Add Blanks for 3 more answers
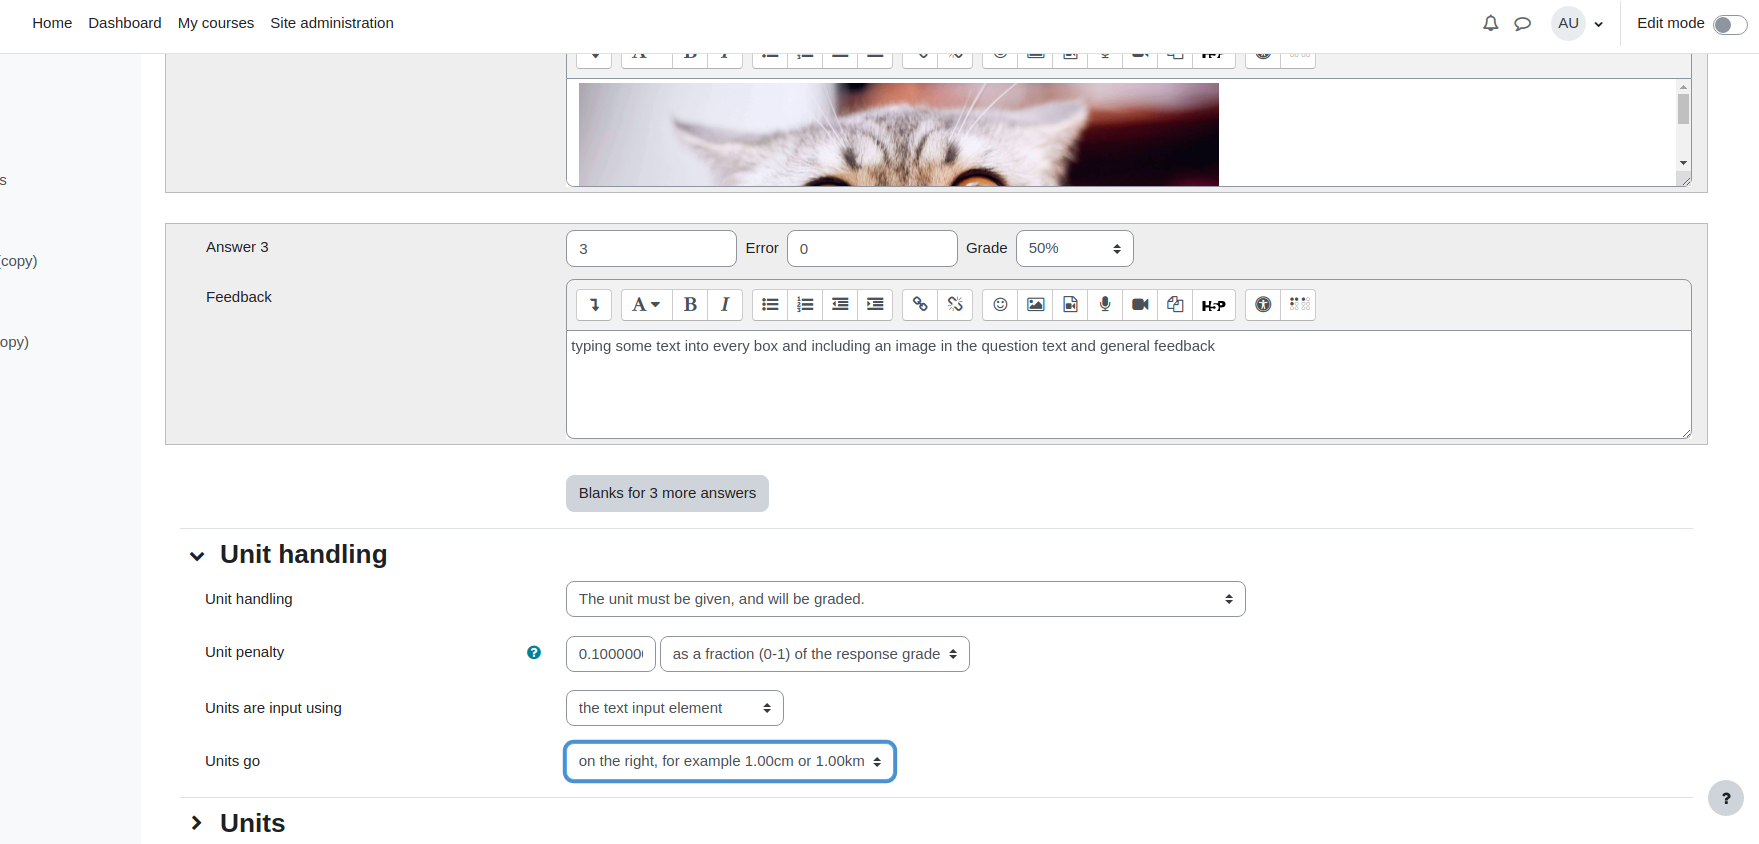Viewport: 1759px width, 844px height. (667, 493)
